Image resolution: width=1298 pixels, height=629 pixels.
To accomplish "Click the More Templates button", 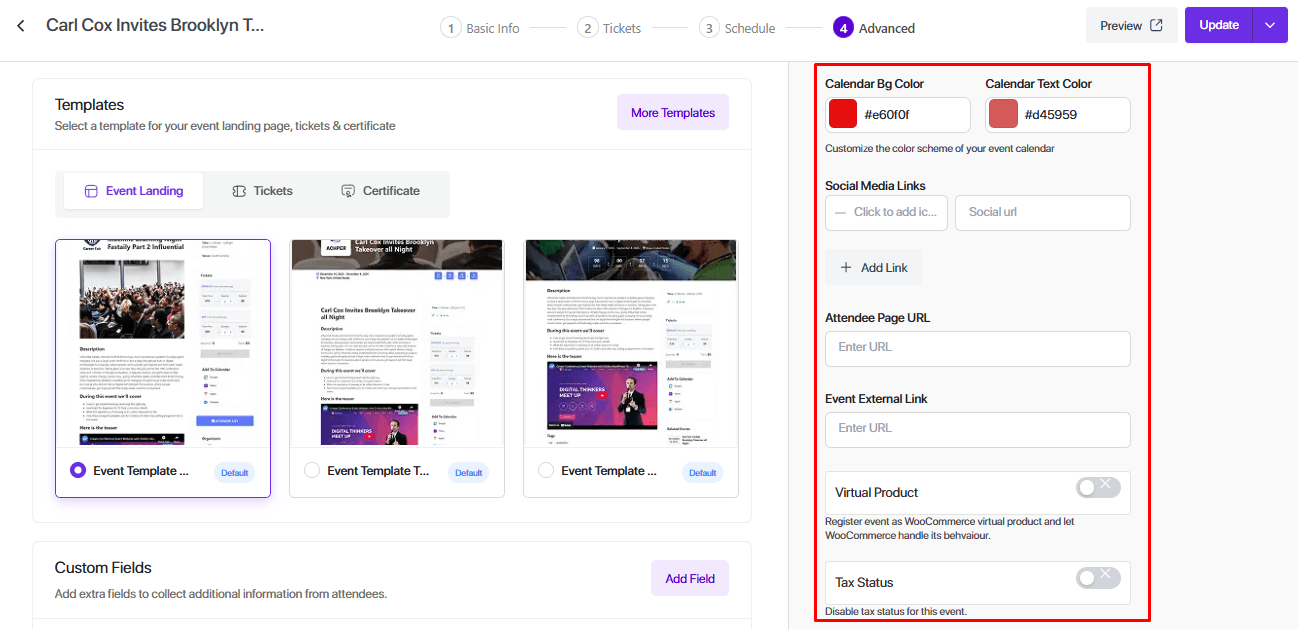I will click(672, 113).
